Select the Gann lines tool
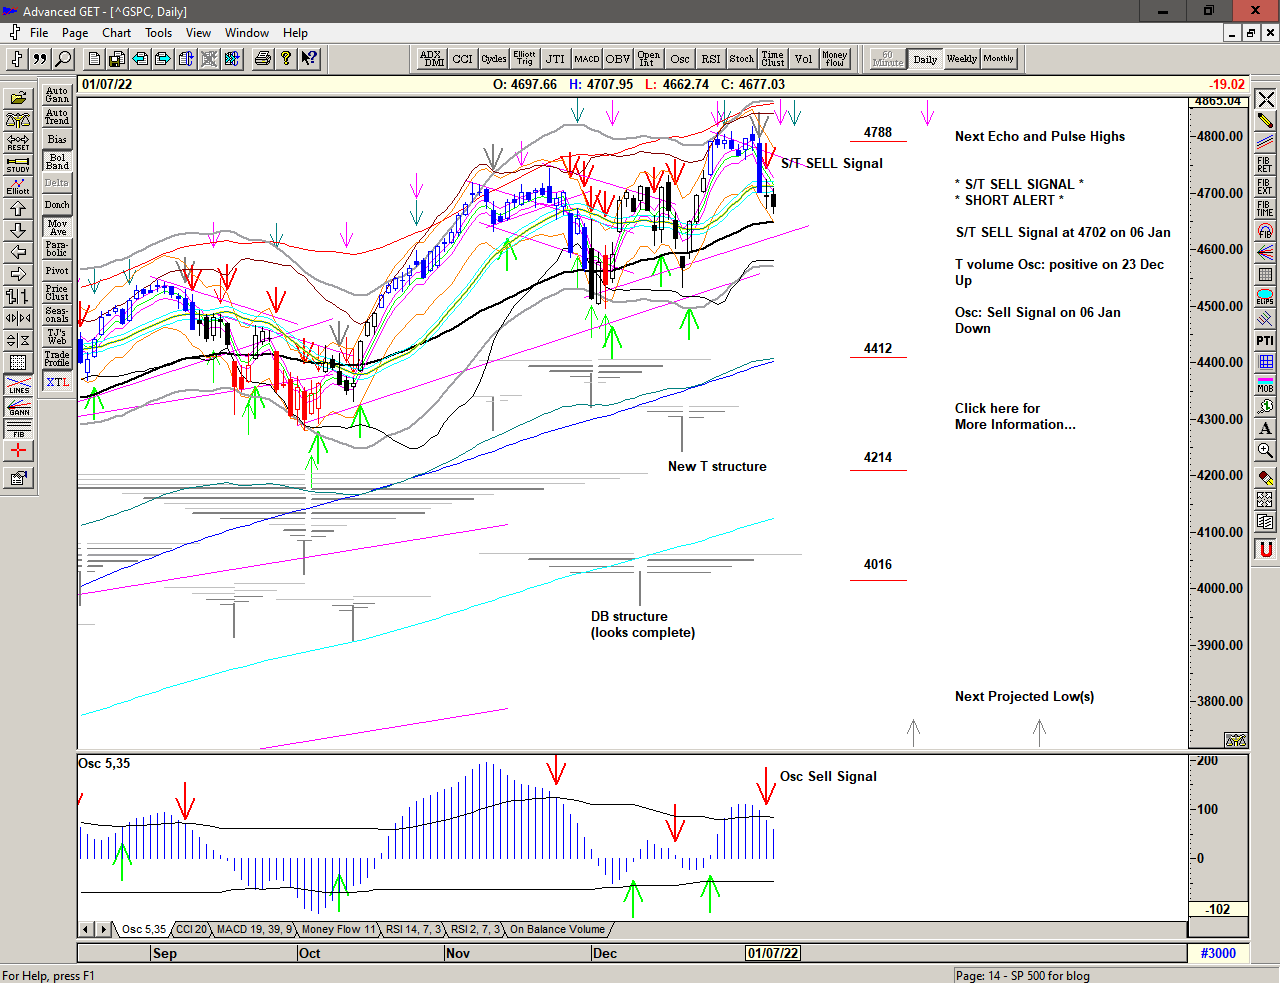This screenshot has height=983, width=1280. click(18, 407)
